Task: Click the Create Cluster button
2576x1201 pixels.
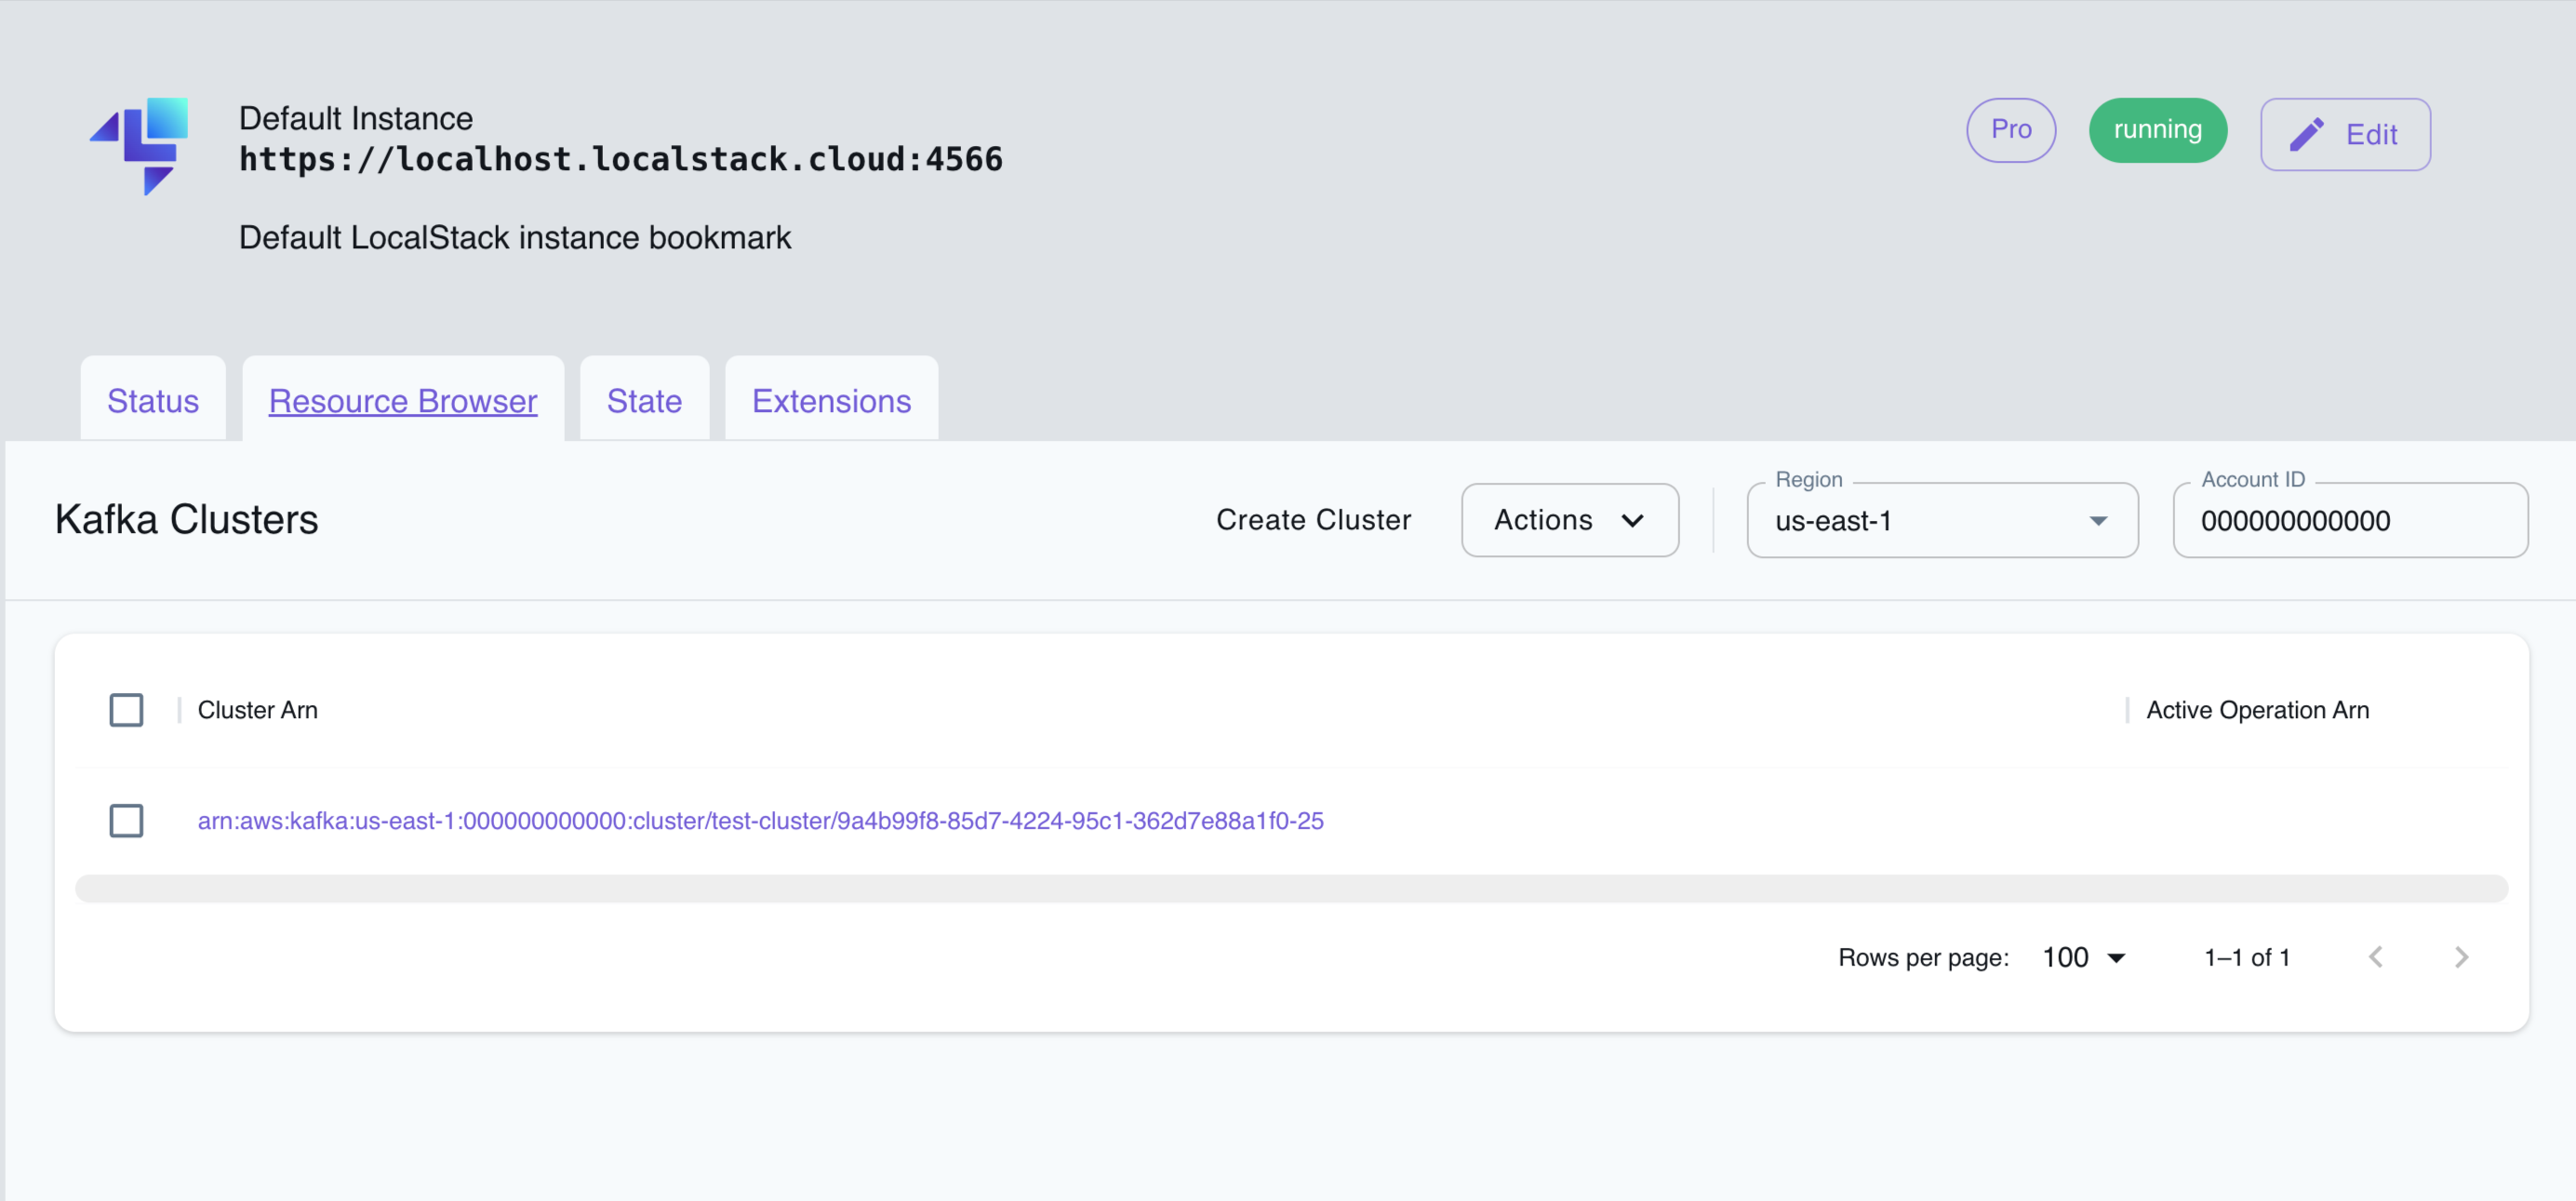Action: point(1314,520)
